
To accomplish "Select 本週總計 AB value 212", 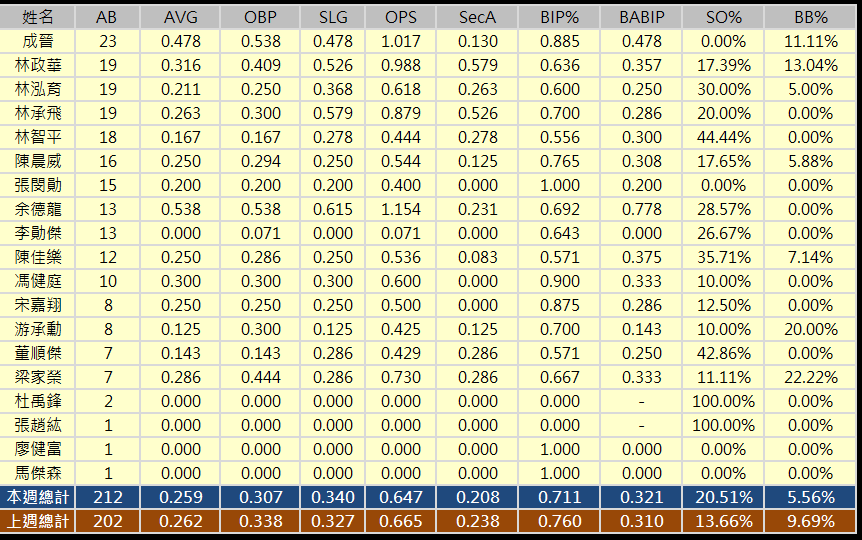I will coord(108,497).
